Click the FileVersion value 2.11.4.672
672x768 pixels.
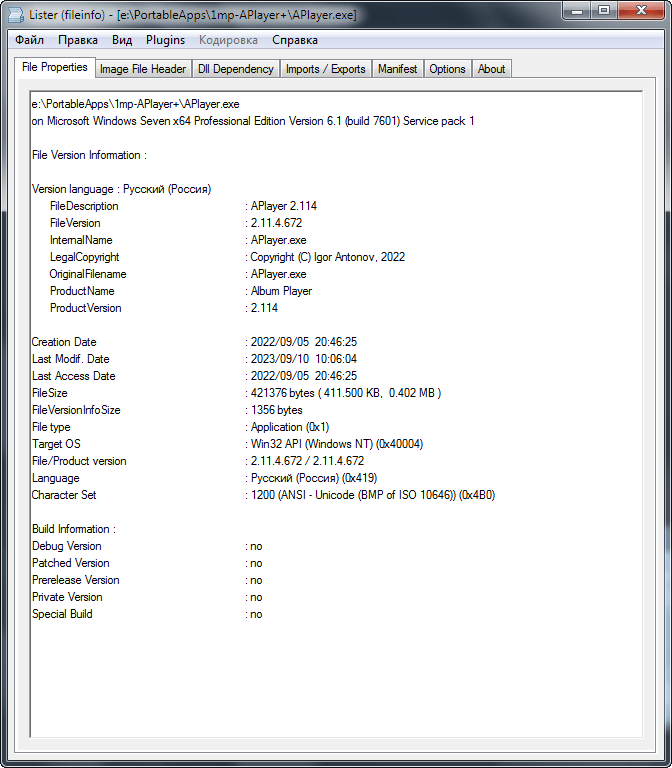click(276, 223)
